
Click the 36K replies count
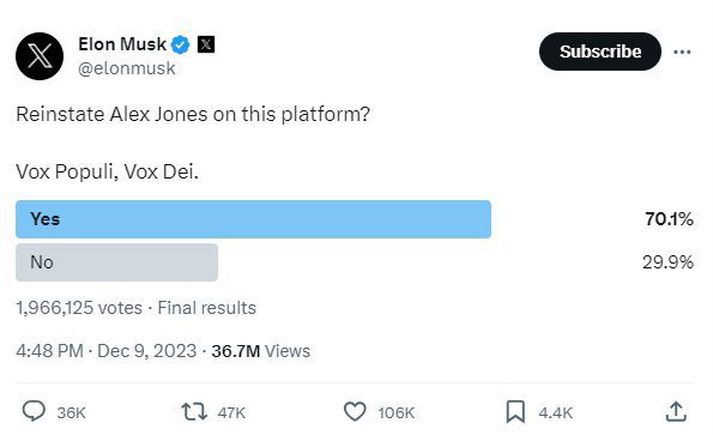(x=71, y=413)
